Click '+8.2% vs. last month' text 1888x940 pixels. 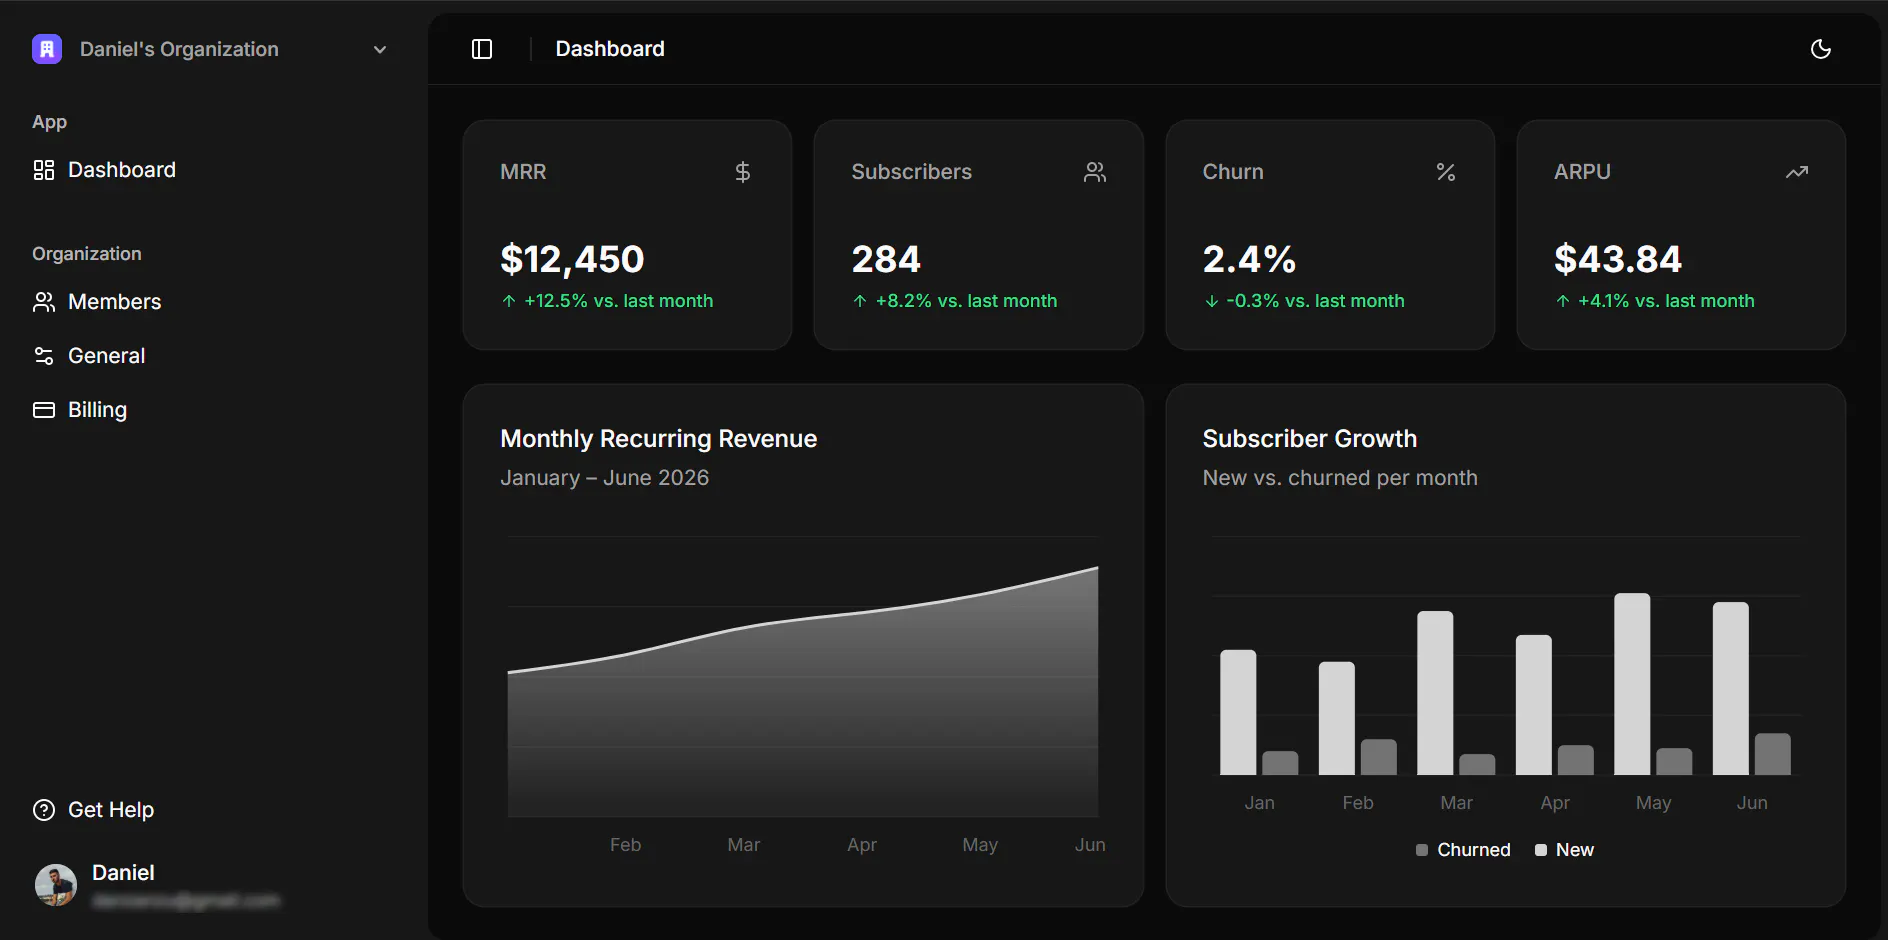point(966,301)
